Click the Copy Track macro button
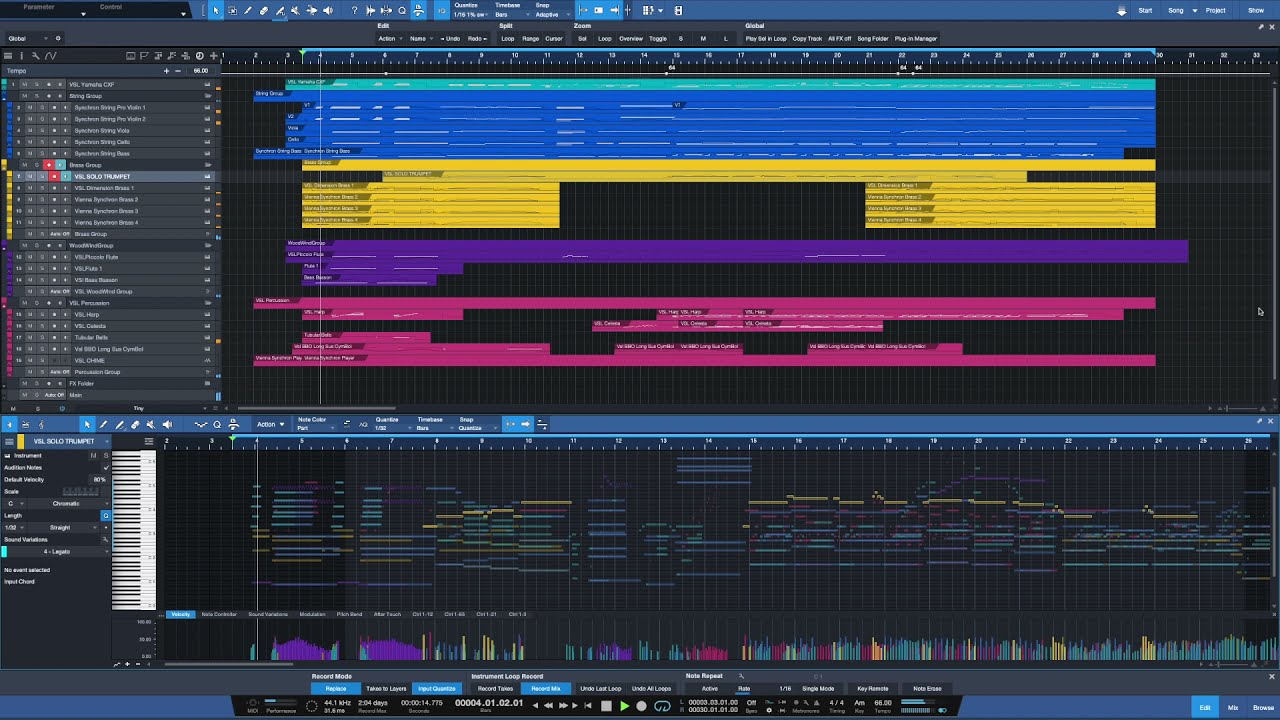1280x720 pixels. point(807,38)
